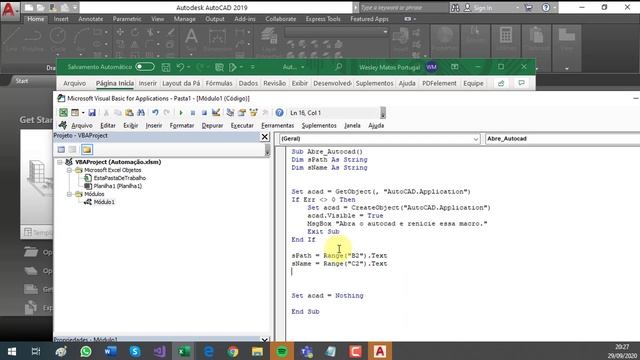Open the Excel Desenvolvedor tab
This screenshot has width=640, height=360.
[332, 83]
